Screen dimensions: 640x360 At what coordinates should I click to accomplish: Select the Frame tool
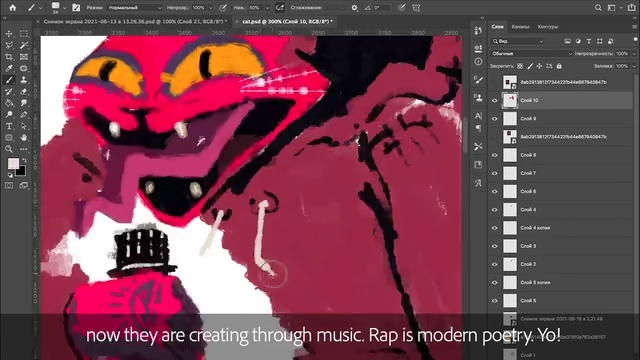(24, 57)
